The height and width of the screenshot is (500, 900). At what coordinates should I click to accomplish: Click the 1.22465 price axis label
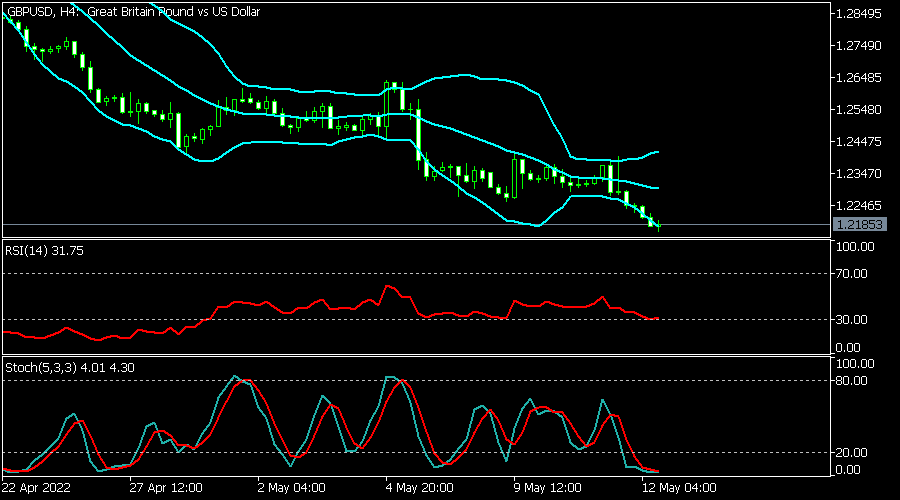coord(859,206)
